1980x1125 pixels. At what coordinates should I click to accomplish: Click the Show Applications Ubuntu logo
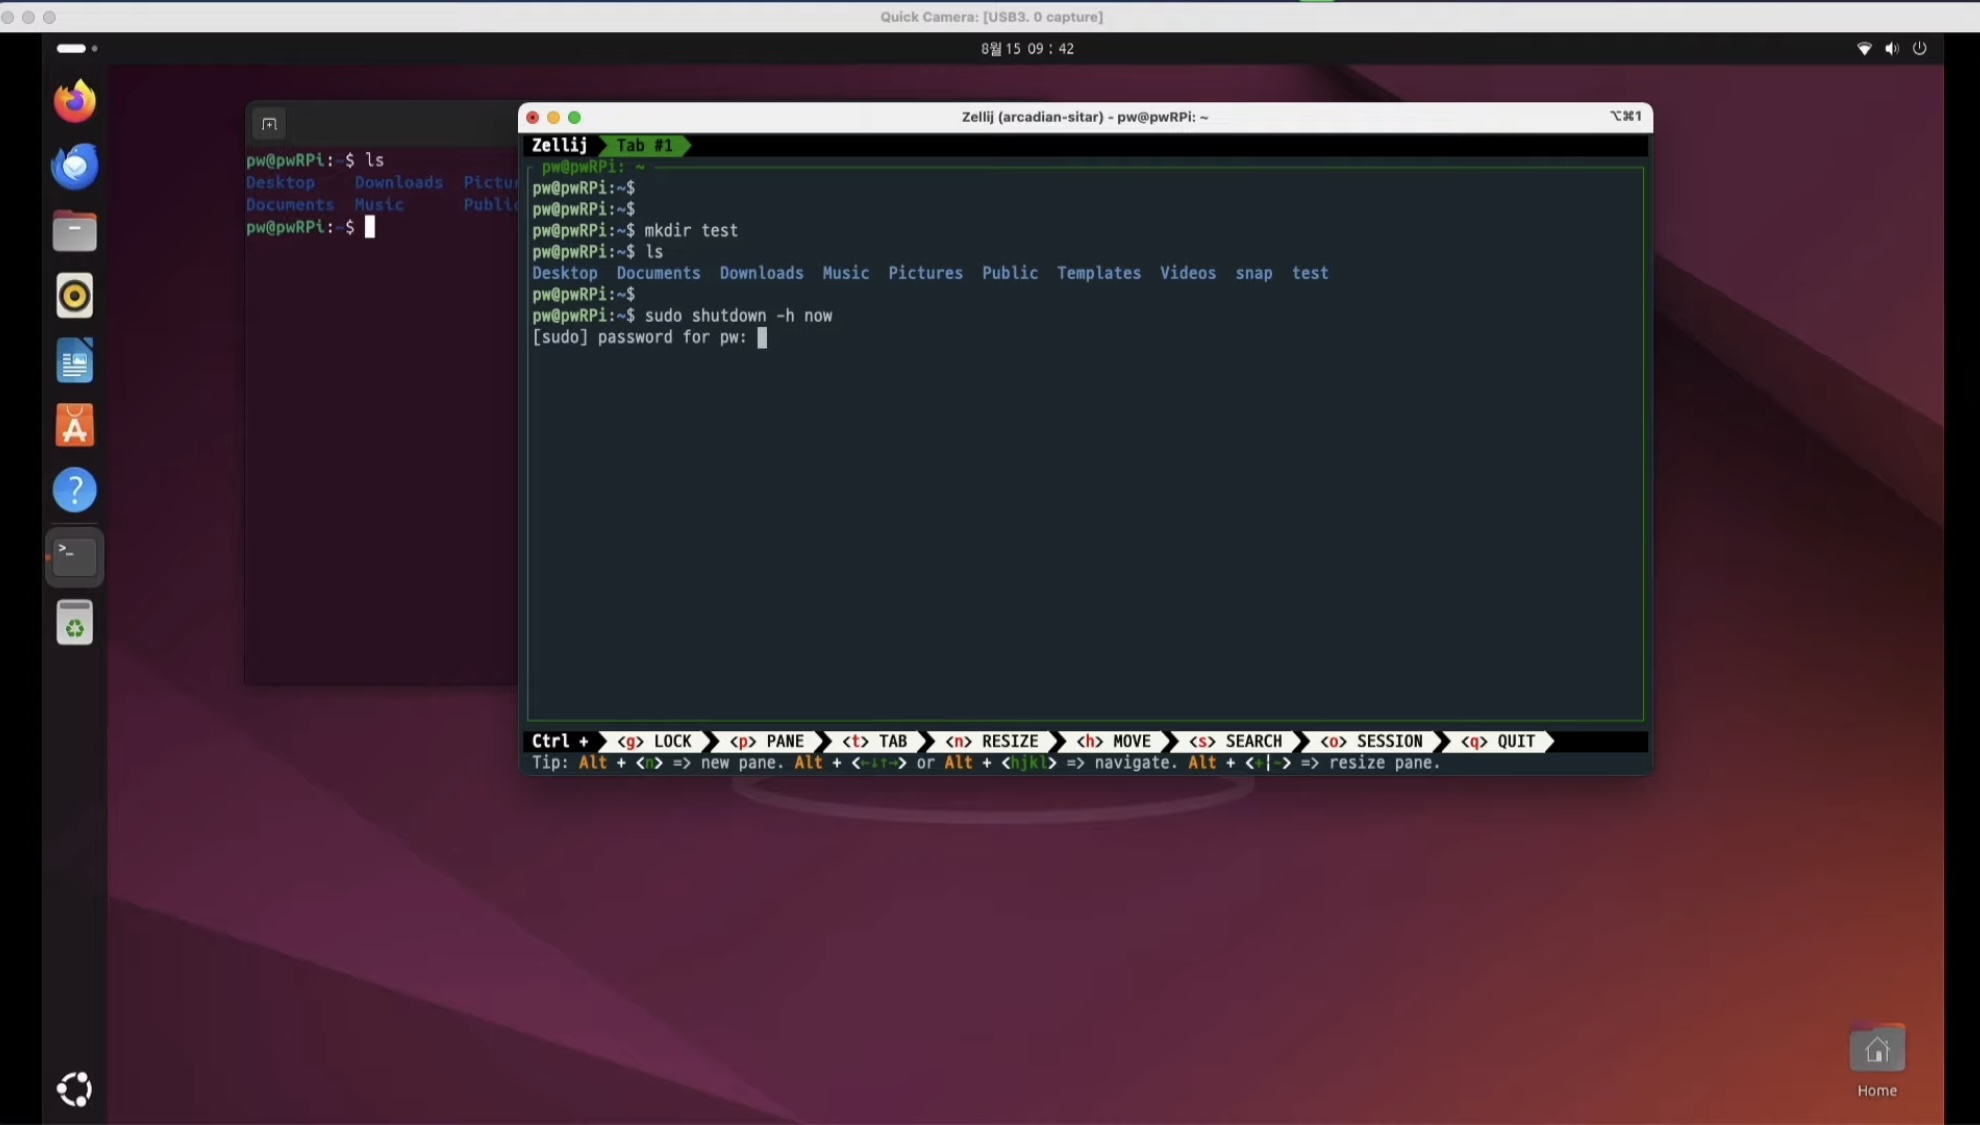(75, 1089)
